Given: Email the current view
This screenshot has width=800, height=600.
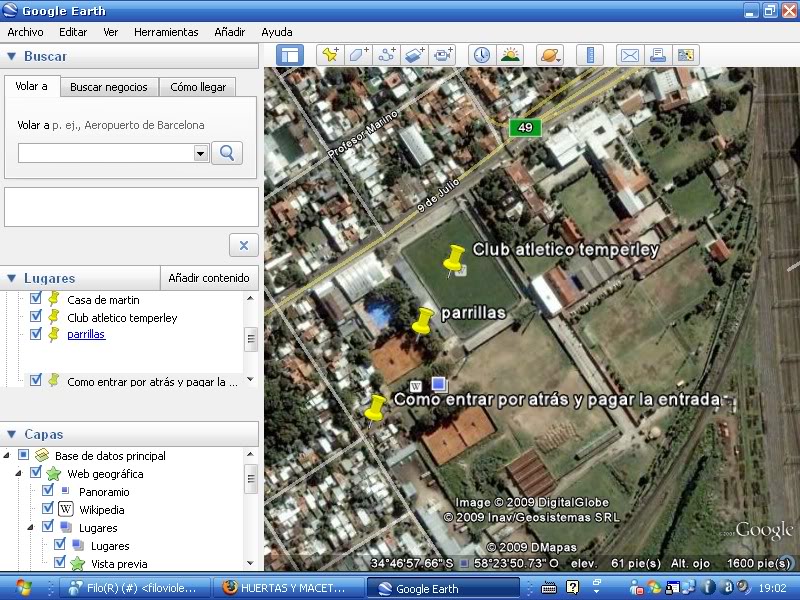Looking at the screenshot, I should 630,55.
